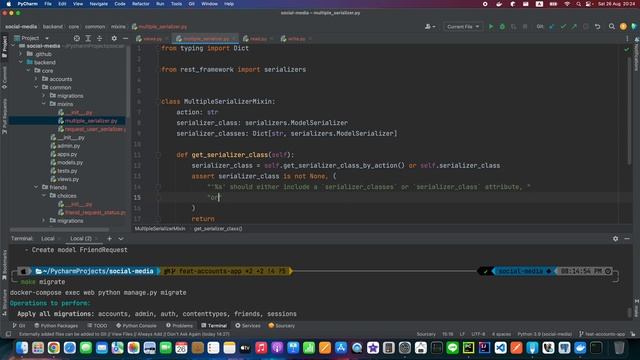The height and width of the screenshot is (360, 640).
Task: Toggle tool window bars icon in status bar
Action: point(8,334)
